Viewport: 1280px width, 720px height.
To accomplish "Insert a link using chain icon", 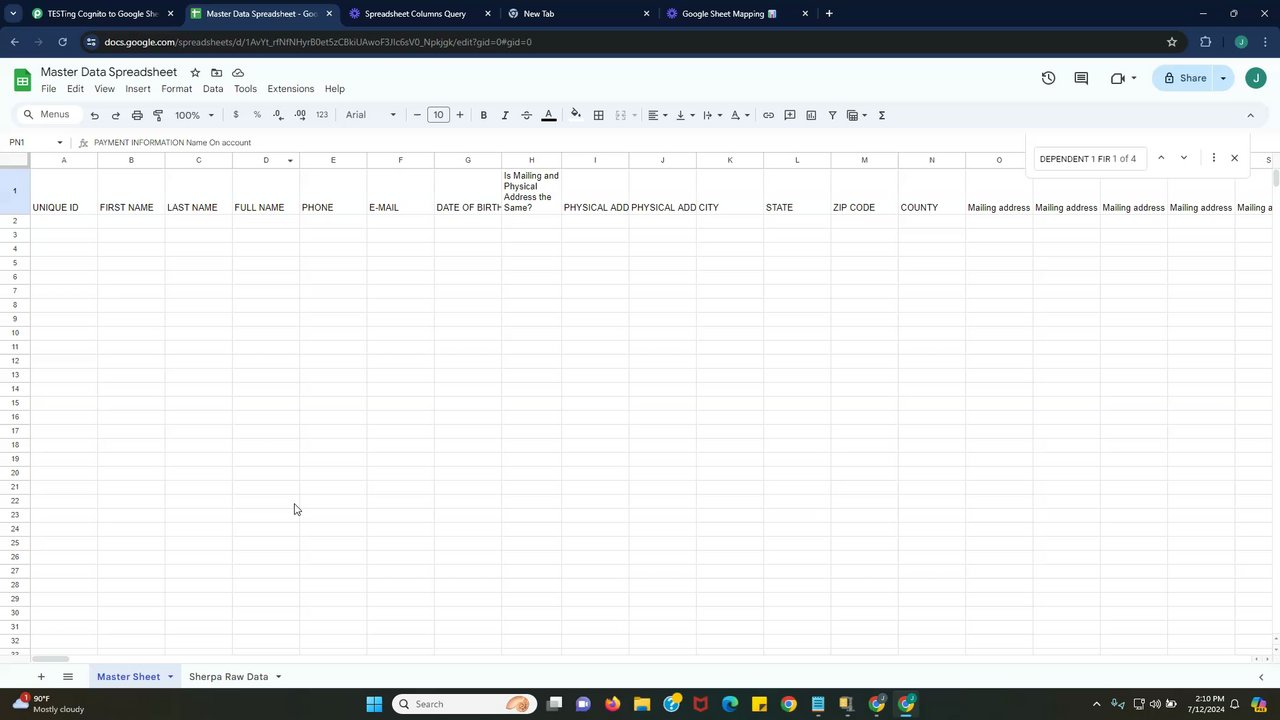I will (768, 115).
